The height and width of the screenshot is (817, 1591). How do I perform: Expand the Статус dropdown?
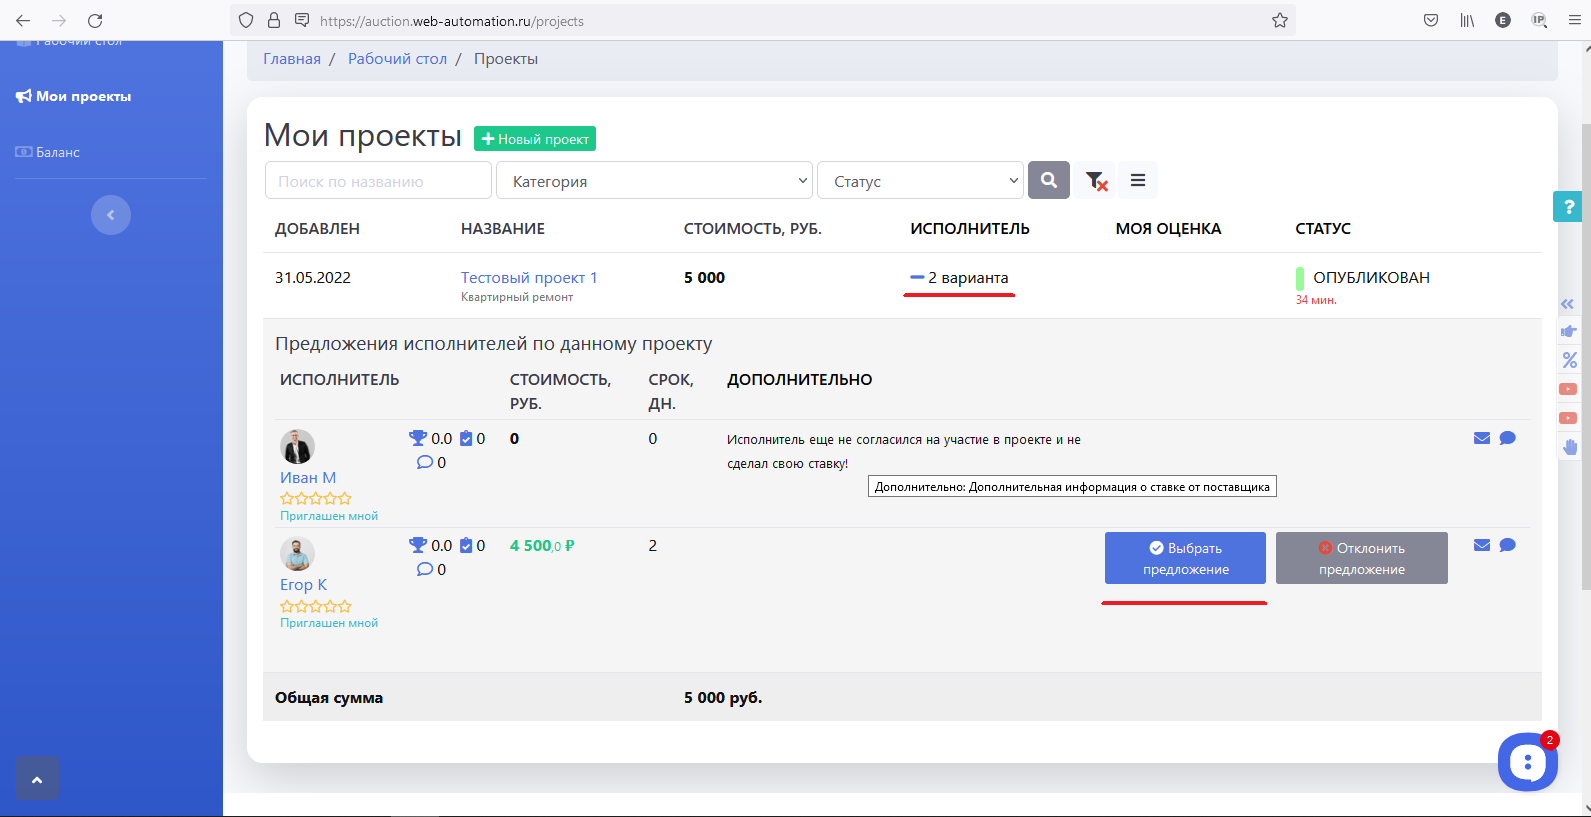[920, 181]
